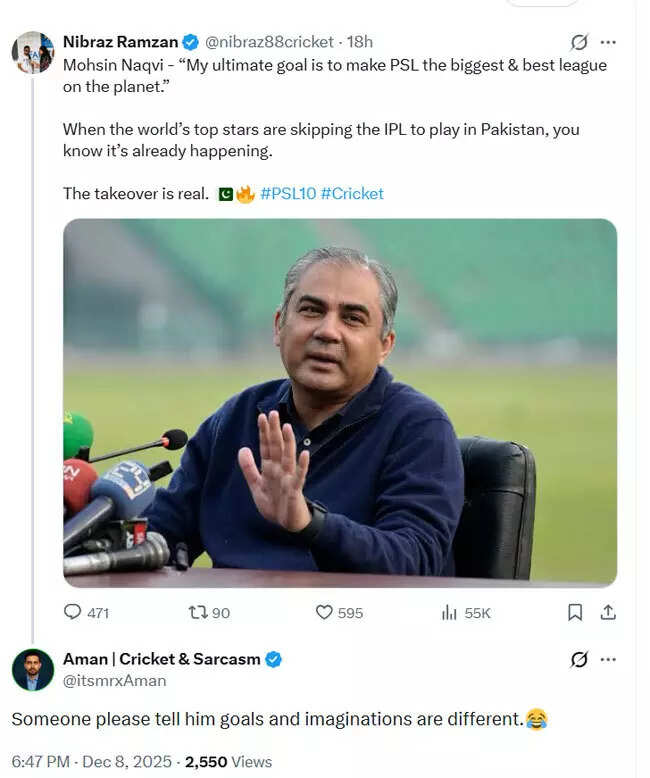650x778 pixels.
Task: Open Aman's profile avatar
Action: pyautogui.click(x=33, y=669)
